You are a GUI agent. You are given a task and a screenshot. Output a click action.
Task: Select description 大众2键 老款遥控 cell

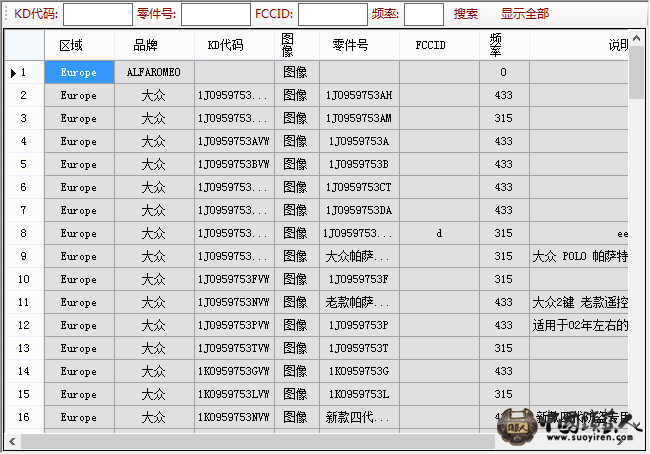(579, 302)
